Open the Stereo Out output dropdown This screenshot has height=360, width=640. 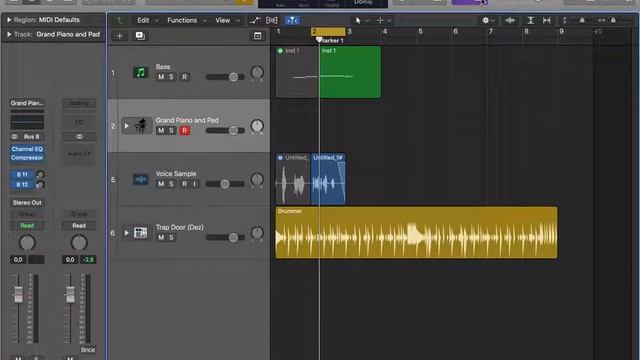[27, 202]
